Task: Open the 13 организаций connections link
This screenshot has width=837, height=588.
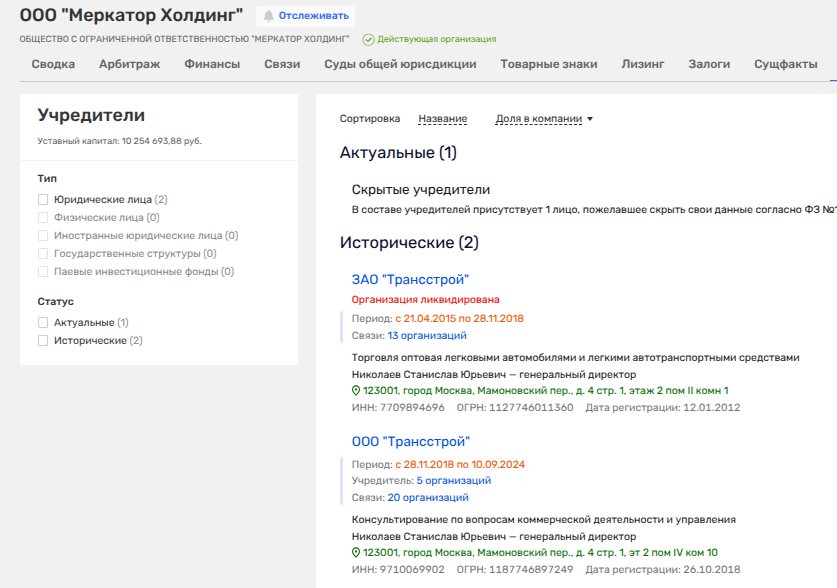Action: click(426, 335)
